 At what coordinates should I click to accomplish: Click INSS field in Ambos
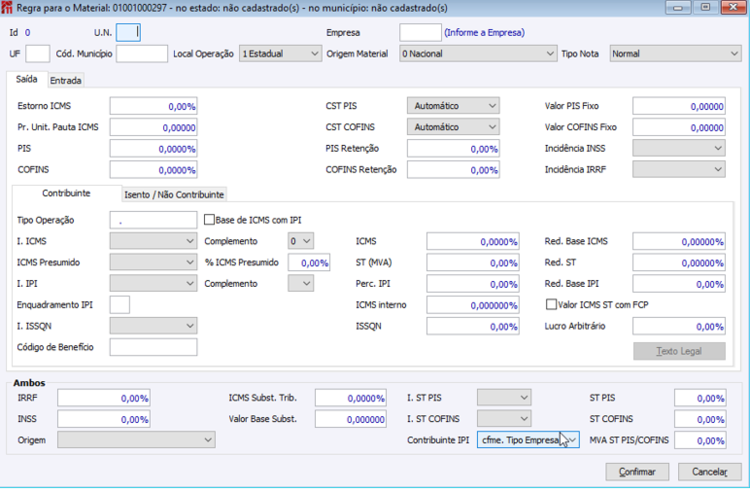(104, 419)
